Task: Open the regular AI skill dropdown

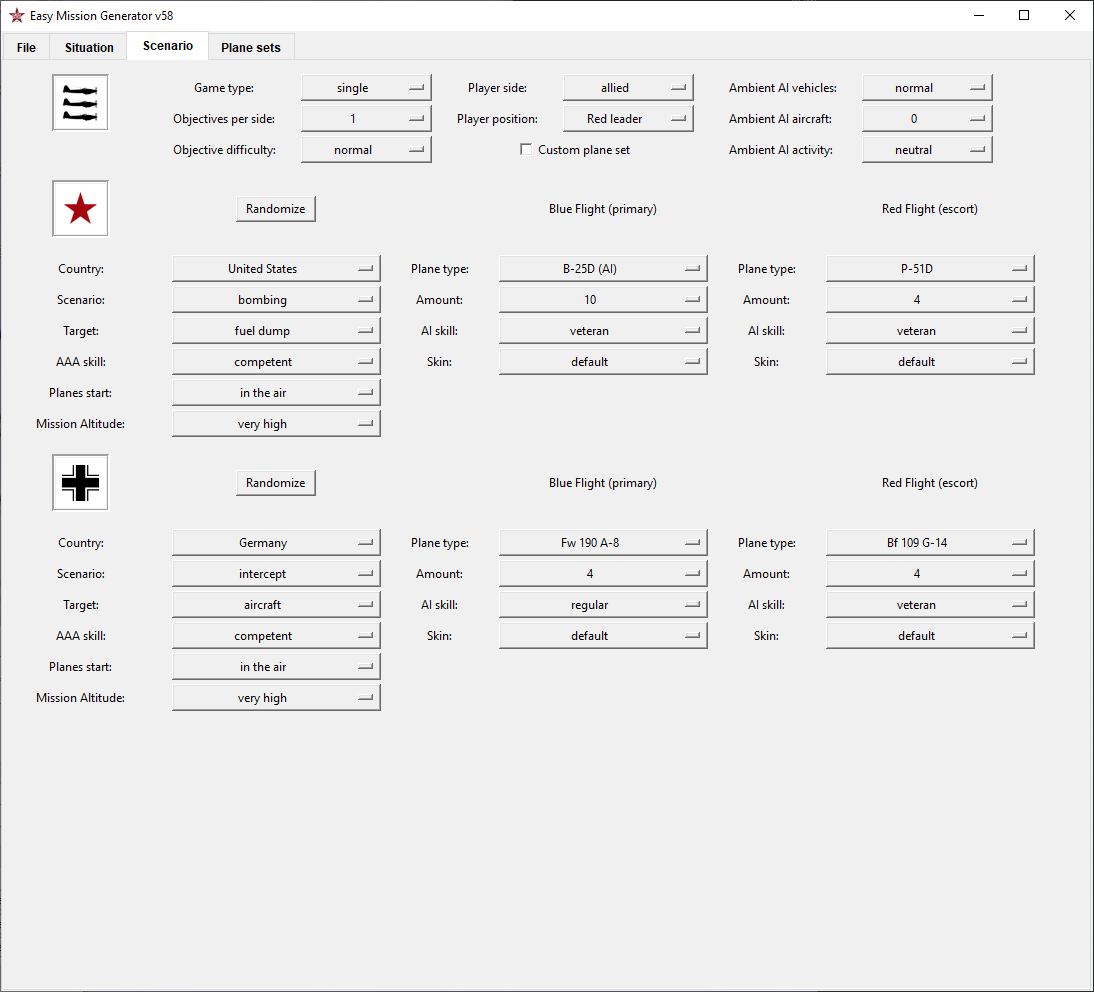Action: (x=603, y=605)
